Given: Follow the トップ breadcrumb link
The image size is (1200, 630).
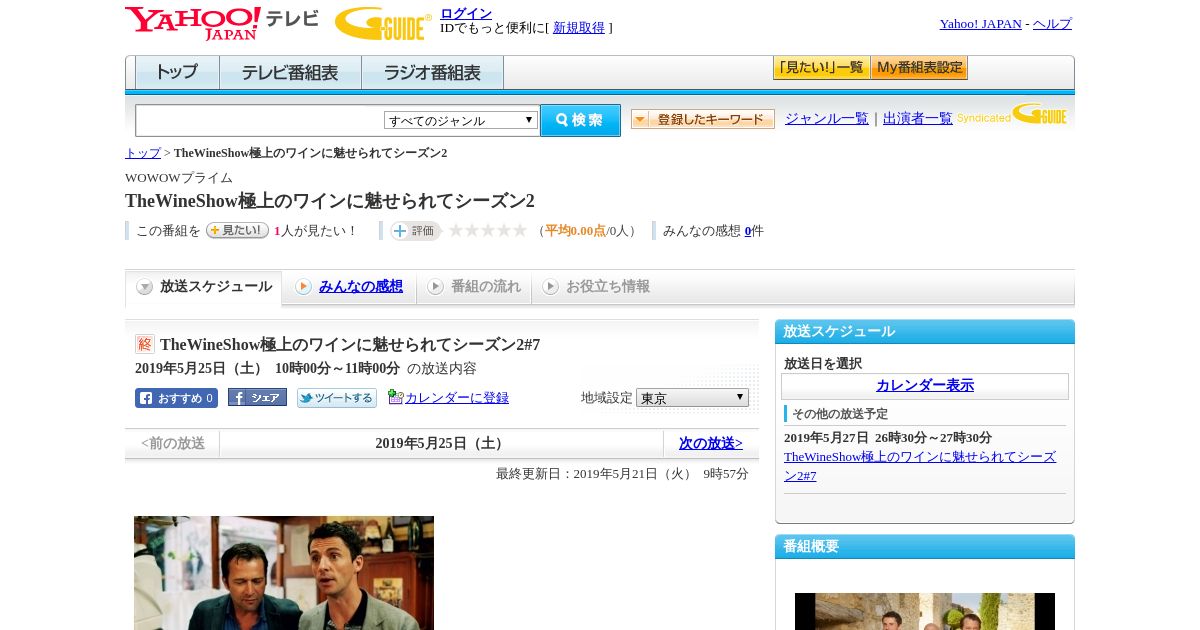Looking at the screenshot, I should click(x=143, y=153).
